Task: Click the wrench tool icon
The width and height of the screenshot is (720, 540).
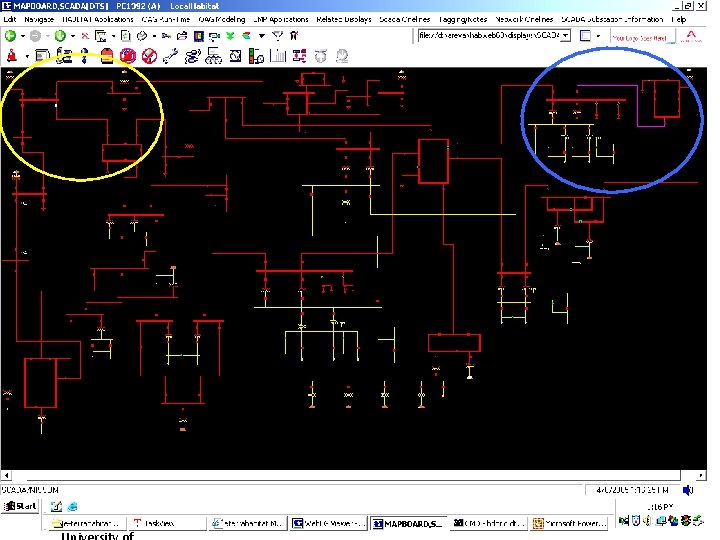Action: (170, 56)
